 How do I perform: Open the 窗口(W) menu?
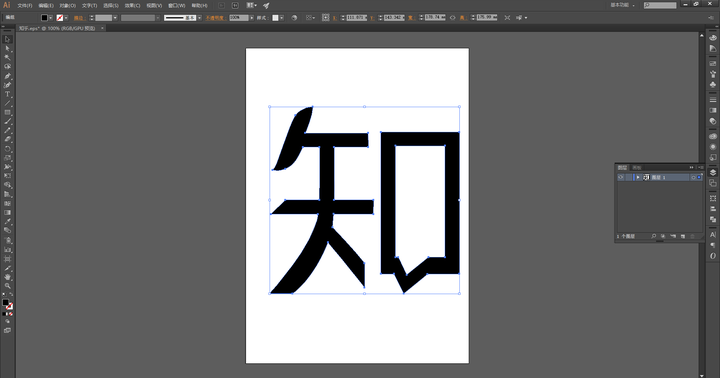[176, 6]
